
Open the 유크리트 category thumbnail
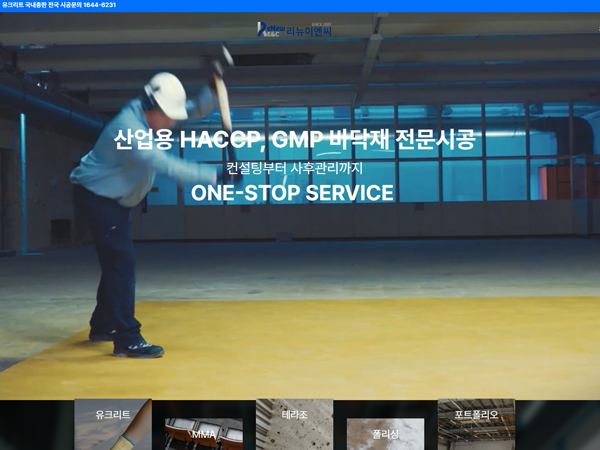[113, 432]
